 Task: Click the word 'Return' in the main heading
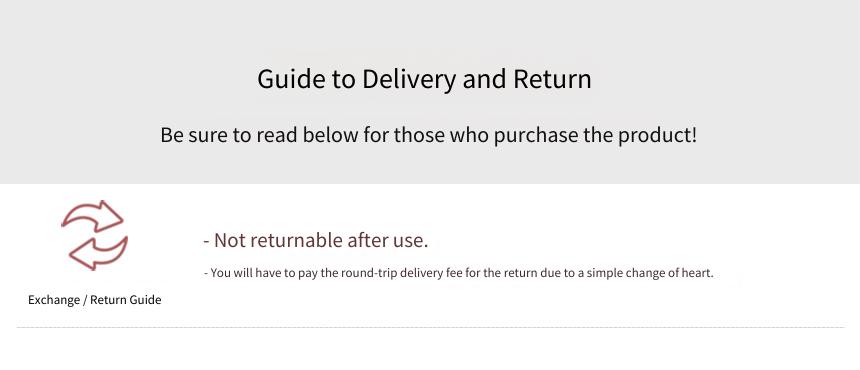pos(552,79)
